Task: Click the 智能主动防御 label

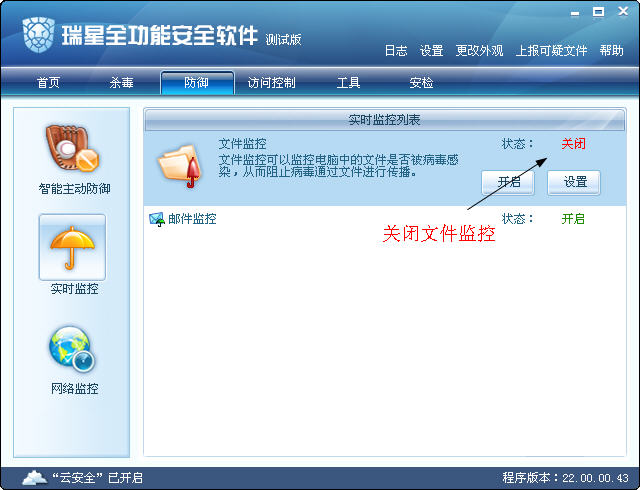Action: click(x=74, y=189)
